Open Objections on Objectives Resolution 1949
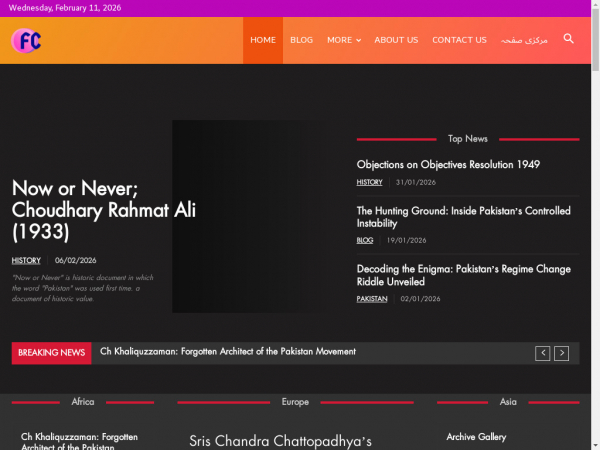 (x=448, y=164)
